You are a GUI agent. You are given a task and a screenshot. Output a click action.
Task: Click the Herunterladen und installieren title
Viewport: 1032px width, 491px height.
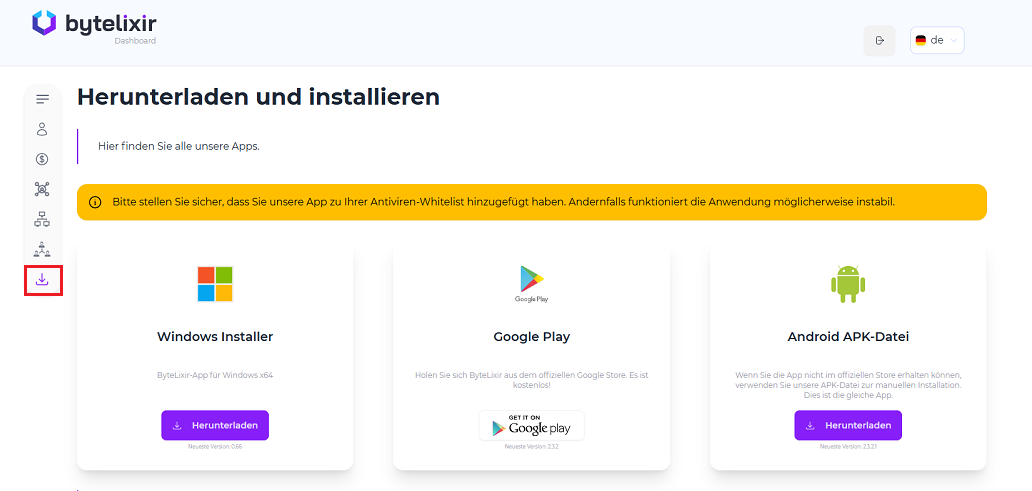(x=259, y=97)
